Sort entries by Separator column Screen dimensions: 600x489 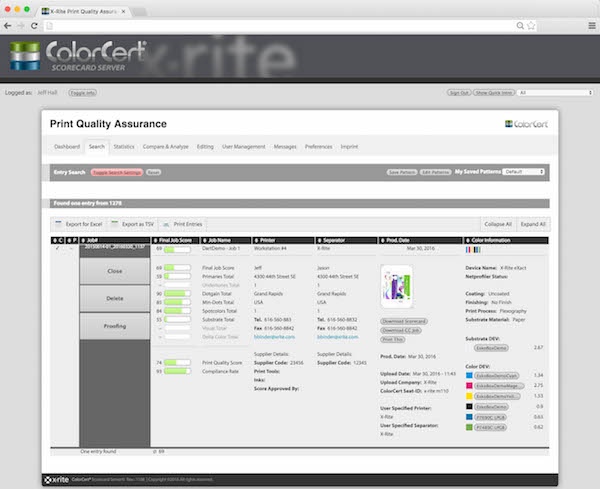pos(346,240)
